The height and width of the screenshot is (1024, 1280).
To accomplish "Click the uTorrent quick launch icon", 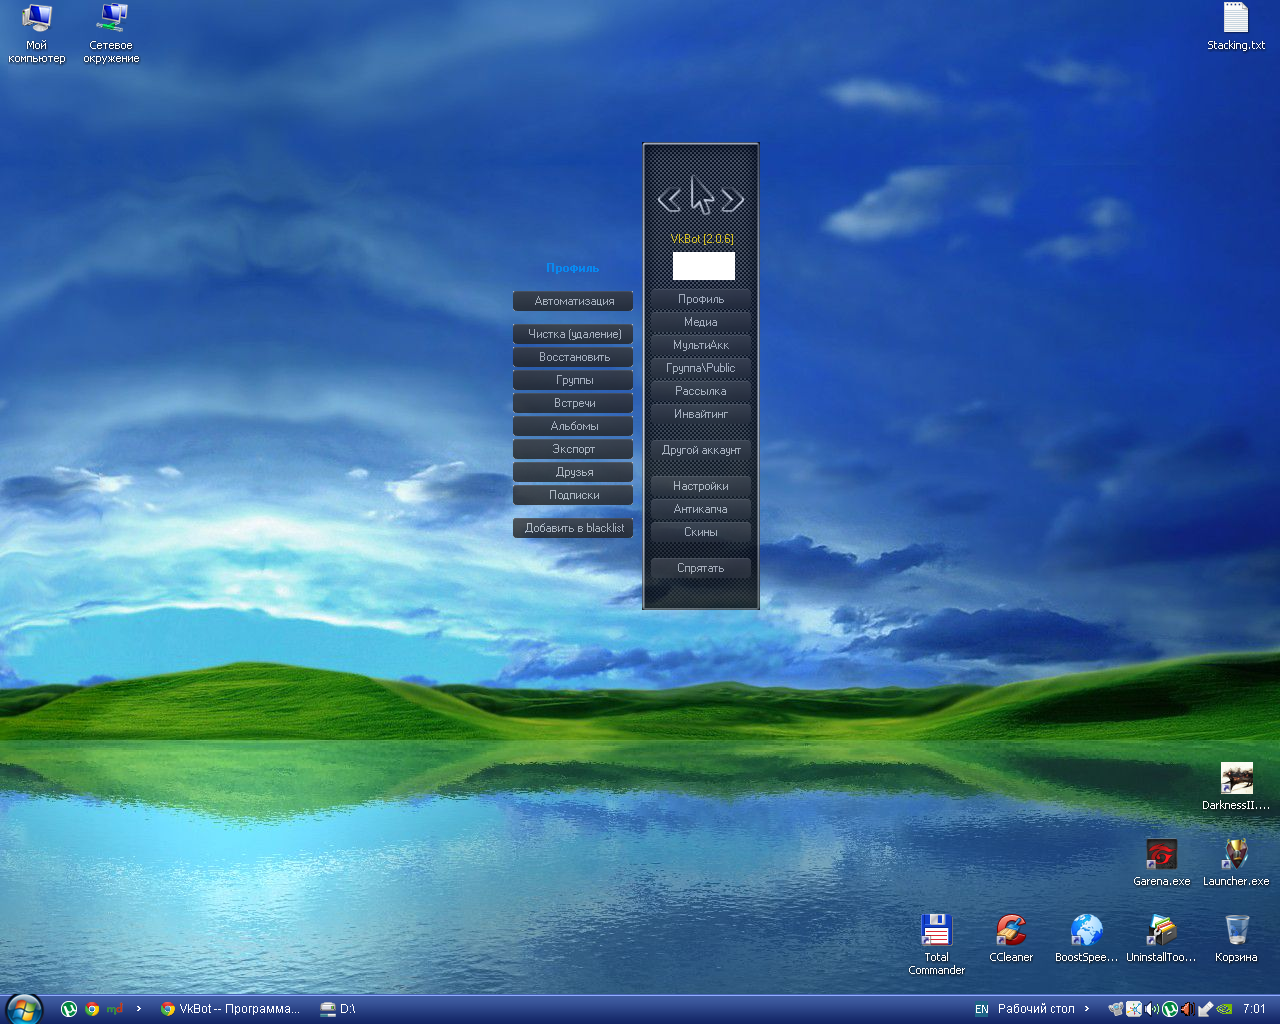I will 69,1009.
